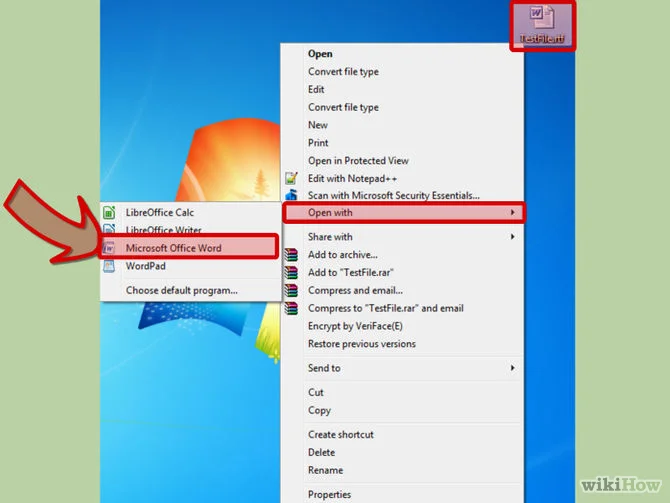Image resolution: width=670 pixels, height=503 pixels.
Task: Click WinRAR icon beside Compress to "TestFile.rar" and email
Action: (x=291, y=308)
